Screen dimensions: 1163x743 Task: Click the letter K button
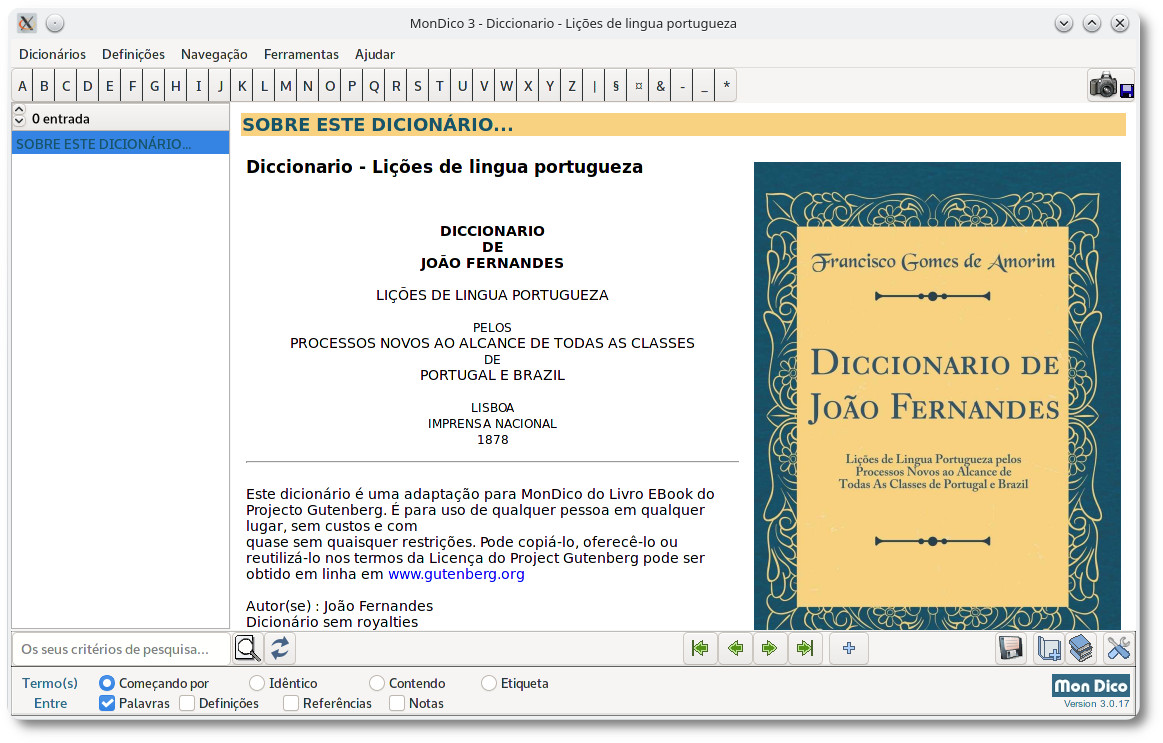(x=242, y=85)
